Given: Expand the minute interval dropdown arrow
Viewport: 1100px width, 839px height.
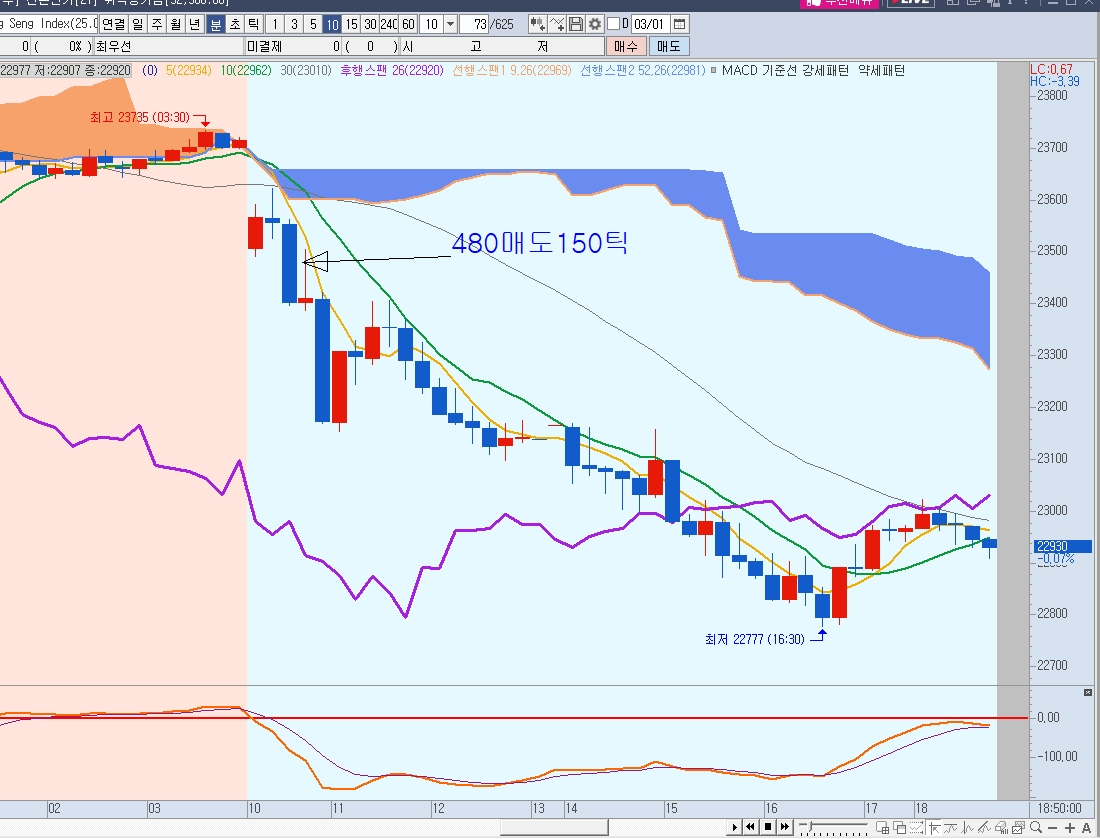Looking at the screenshot, I should (x=449, y=24).
